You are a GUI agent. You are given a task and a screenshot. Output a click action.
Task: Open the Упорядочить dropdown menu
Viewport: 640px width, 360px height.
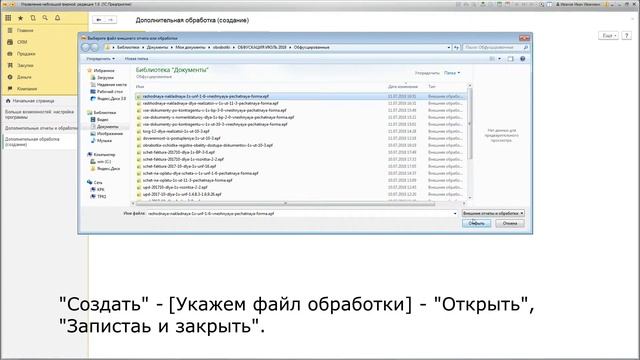click(x=100, y=59)
